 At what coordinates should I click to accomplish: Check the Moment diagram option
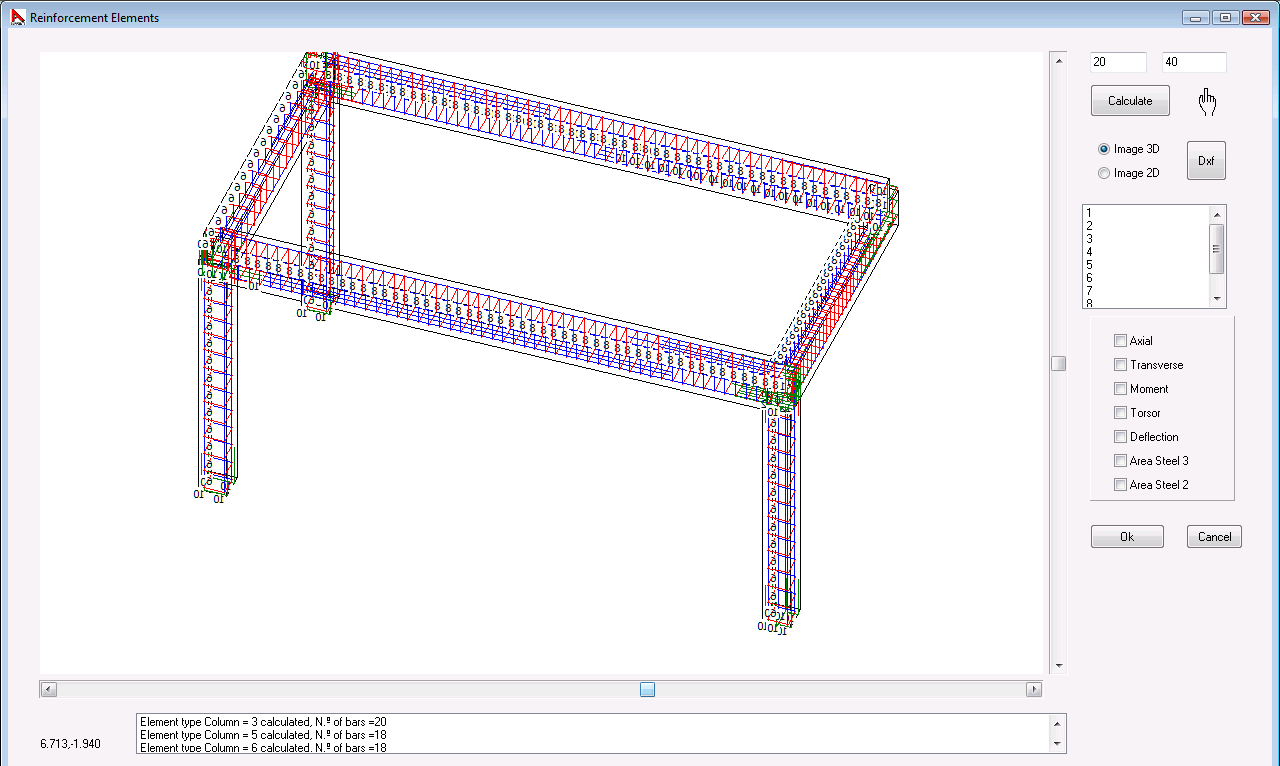[1120, 389]
